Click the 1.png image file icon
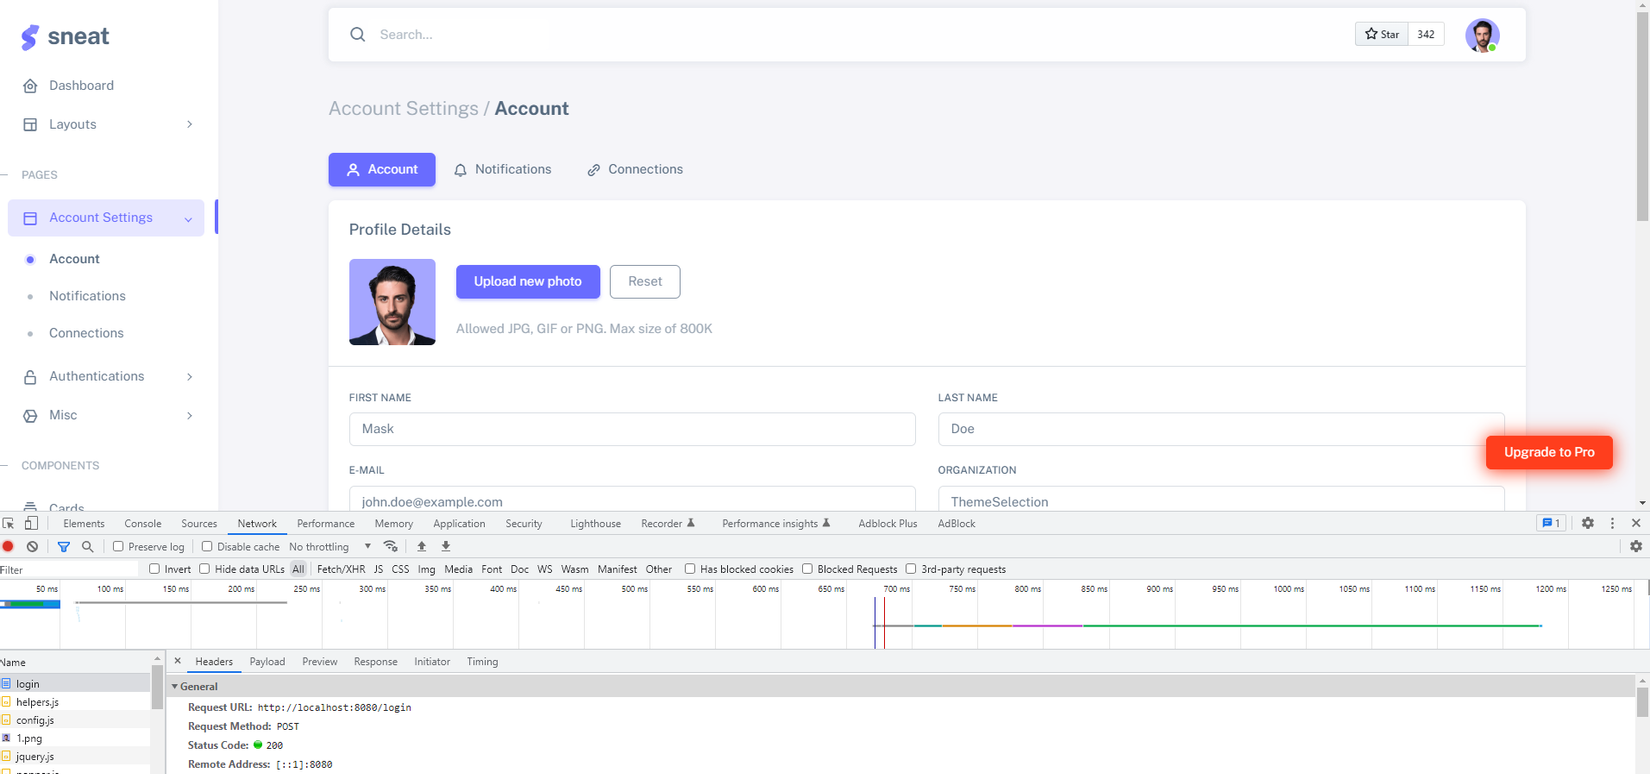This screenshot has width=1650, height=774. [x=6, y=738]
